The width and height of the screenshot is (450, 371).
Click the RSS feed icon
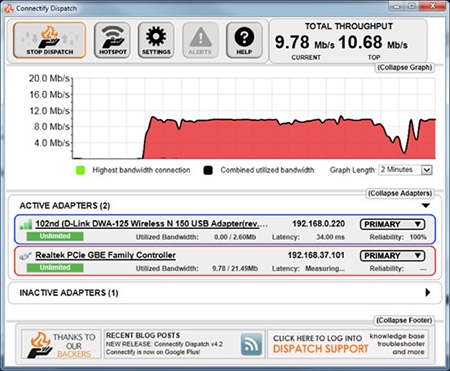pos(252,344)
